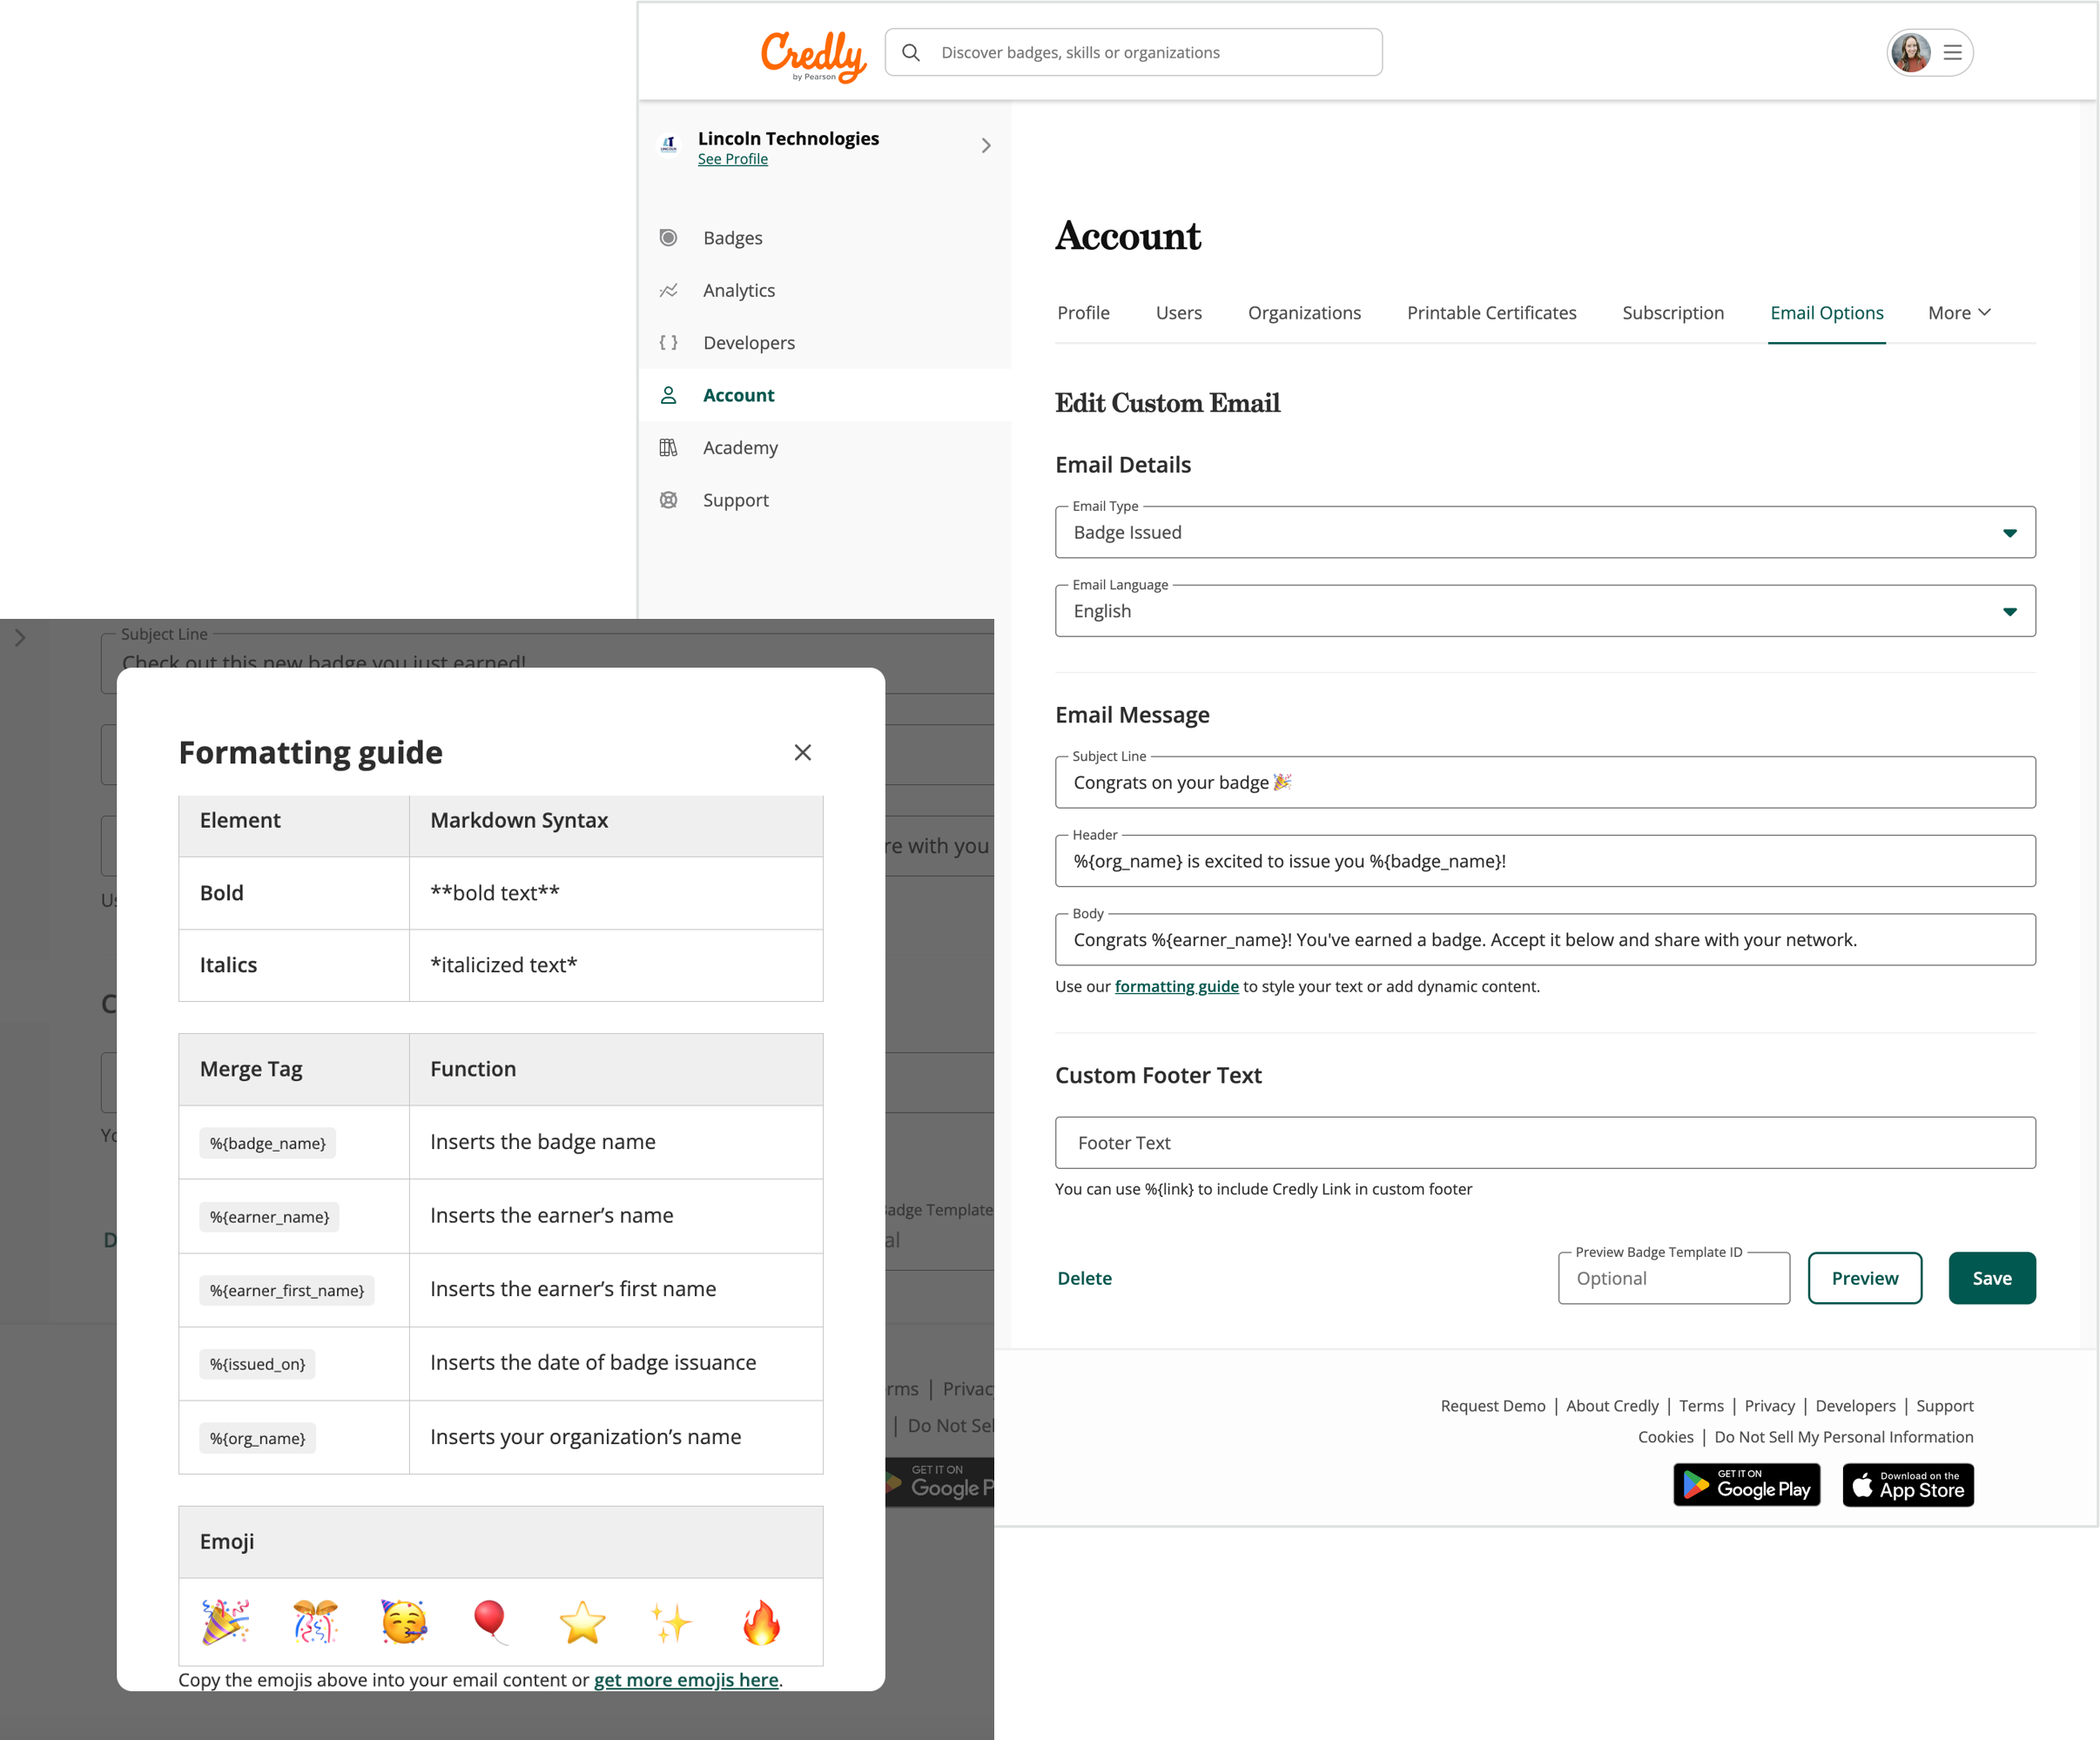The image size is (2100, 1740).
Task: Click the Subject Line input field
Action: [1544, 779]
